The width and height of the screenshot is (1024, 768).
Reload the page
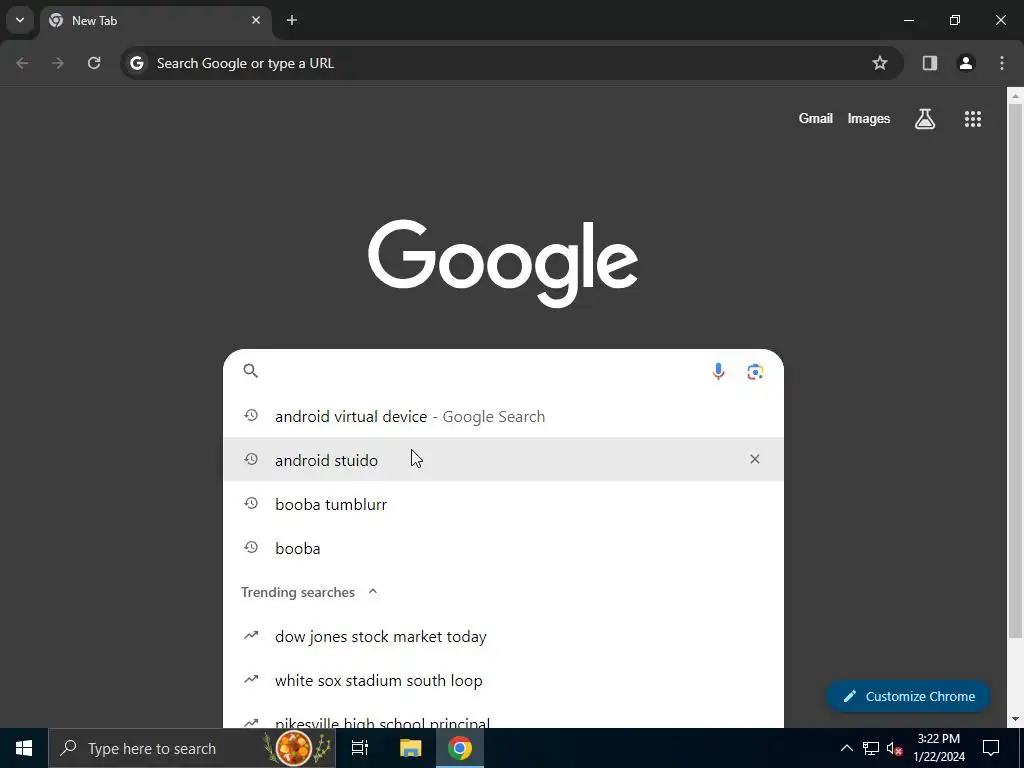(94, 63)
